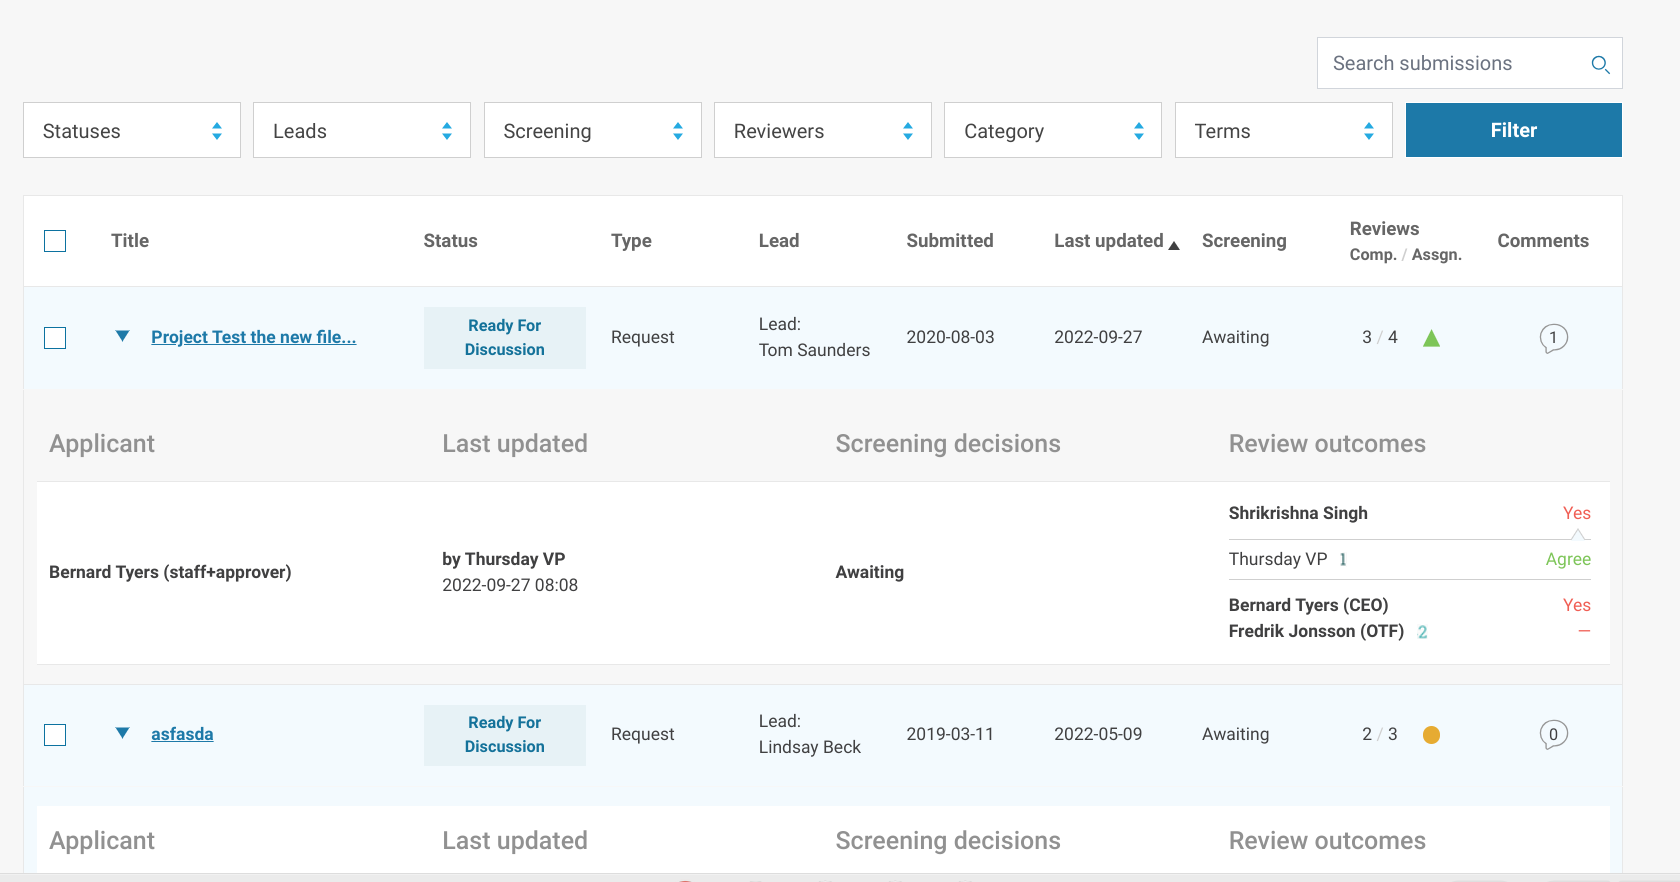Click the Last updated sort arrow
Viewport: 1680px width, 882px height.
pyautogui.click(x=1174, y=245)
